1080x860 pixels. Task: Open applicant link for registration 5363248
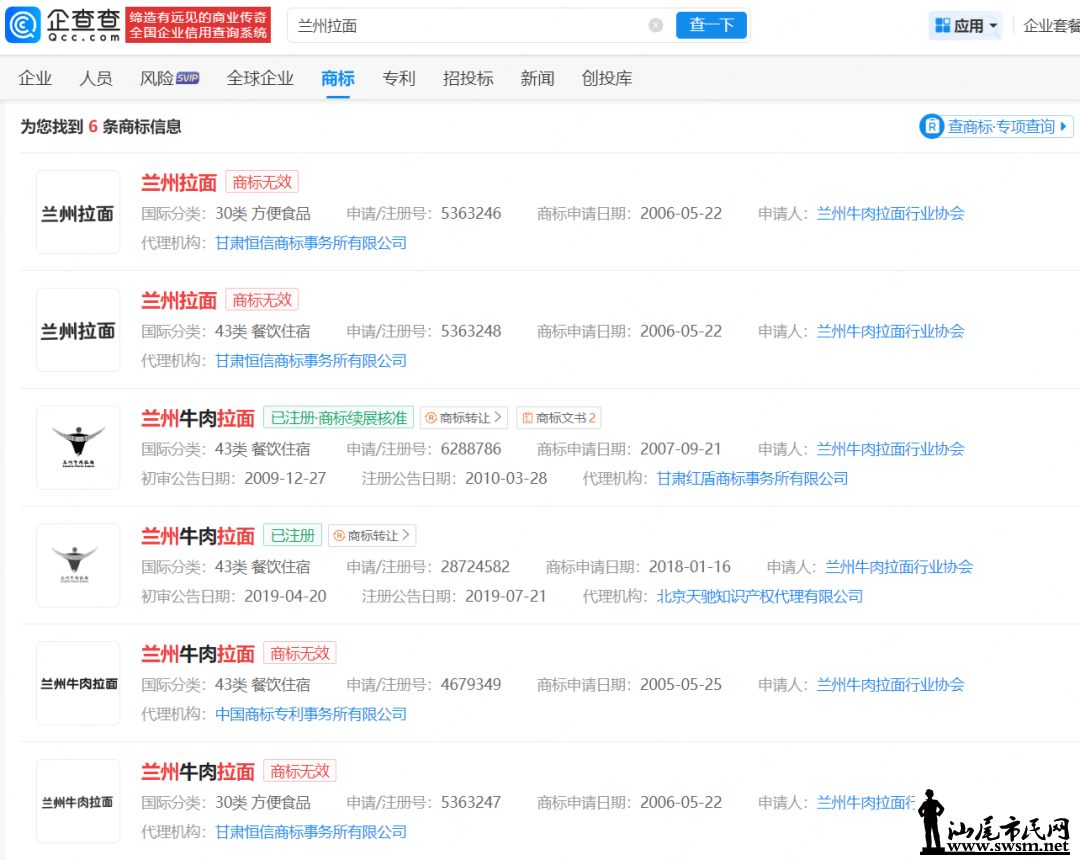pos(890,331)
